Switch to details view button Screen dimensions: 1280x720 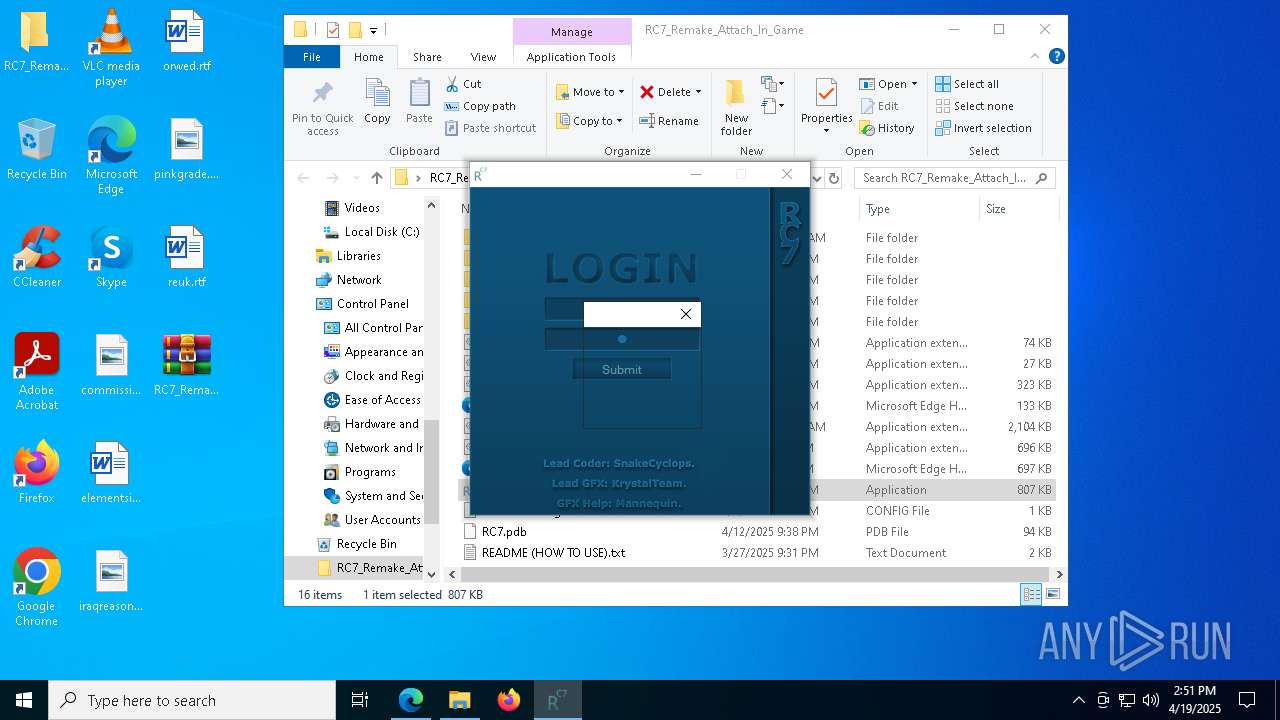1031,594
